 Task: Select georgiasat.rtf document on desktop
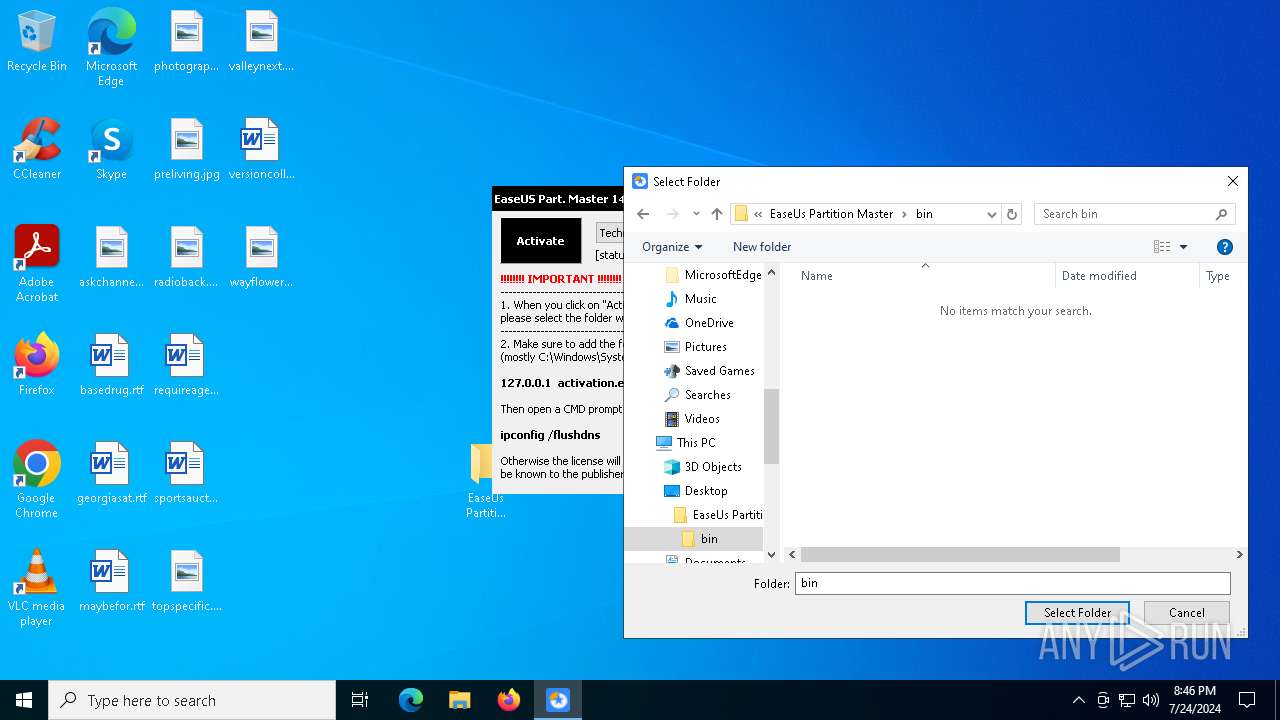click(x=111, y=473)
